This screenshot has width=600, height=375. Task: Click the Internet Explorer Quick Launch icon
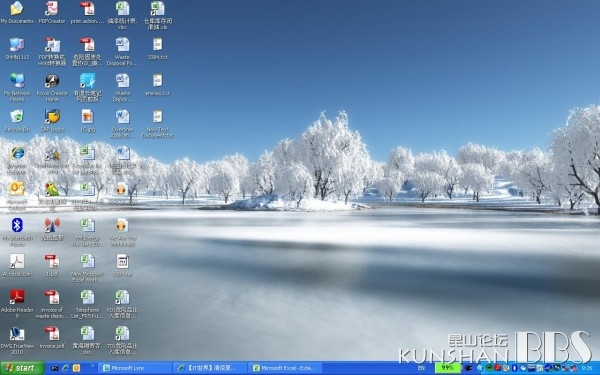point(65,368)
